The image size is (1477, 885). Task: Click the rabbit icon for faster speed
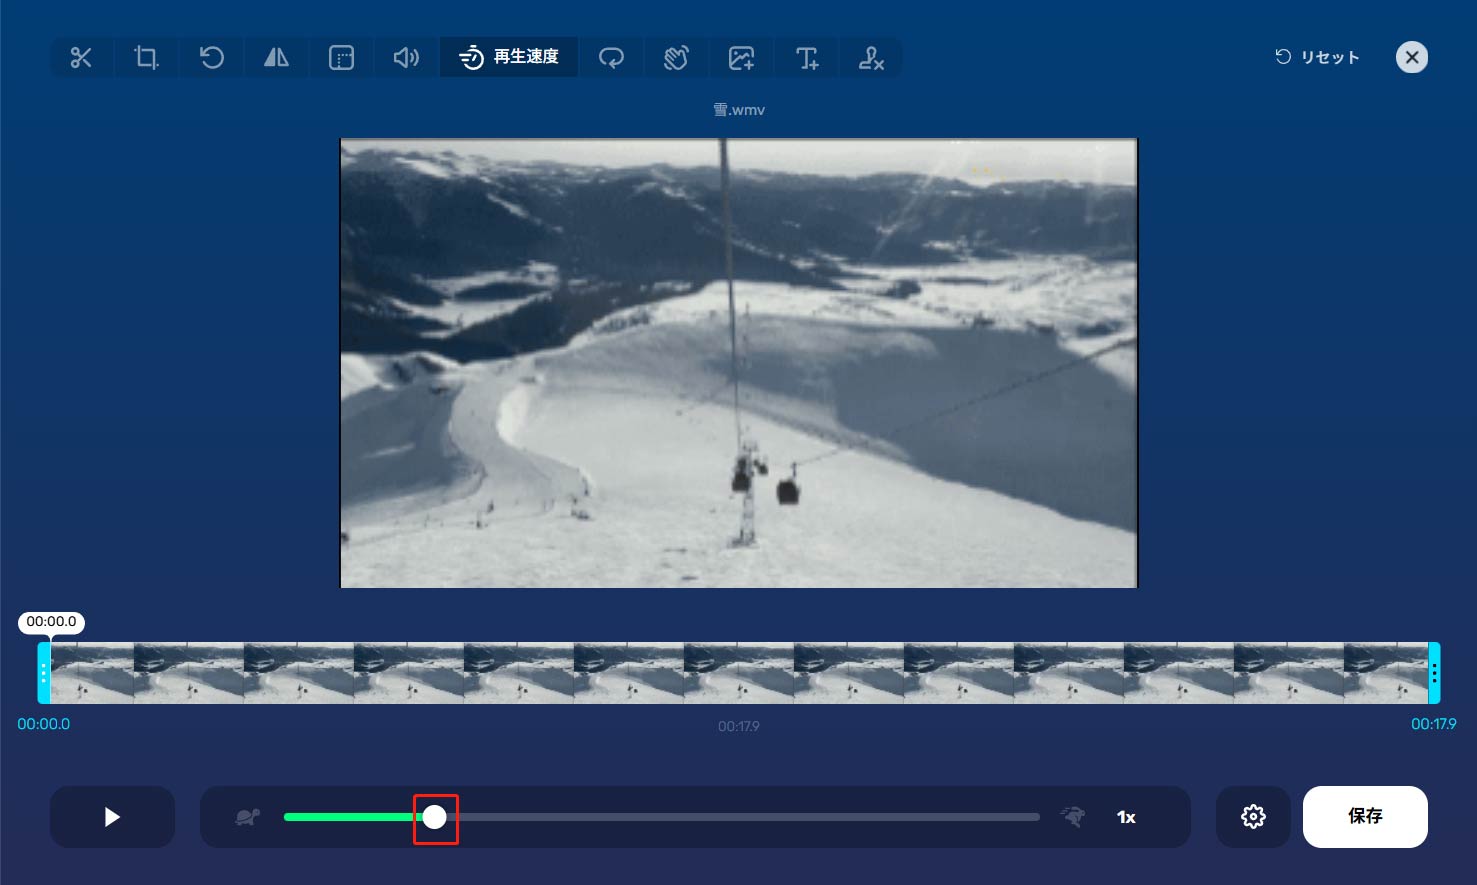[1072, 817]
